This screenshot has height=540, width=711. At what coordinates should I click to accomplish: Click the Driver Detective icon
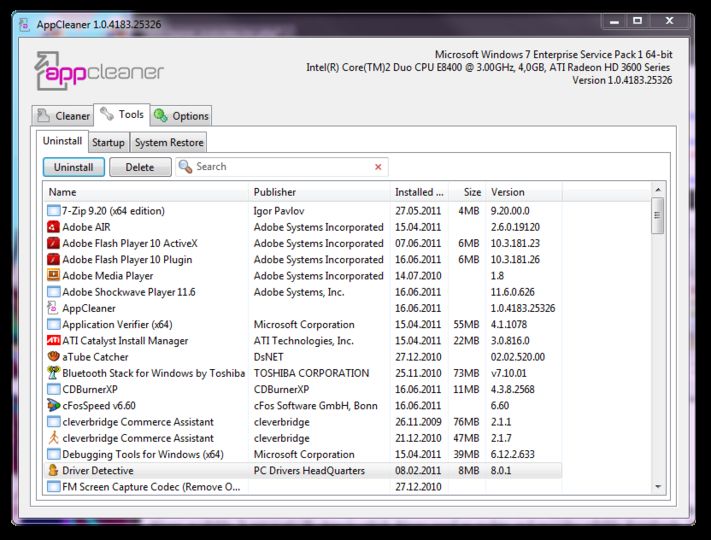(54, 471)
